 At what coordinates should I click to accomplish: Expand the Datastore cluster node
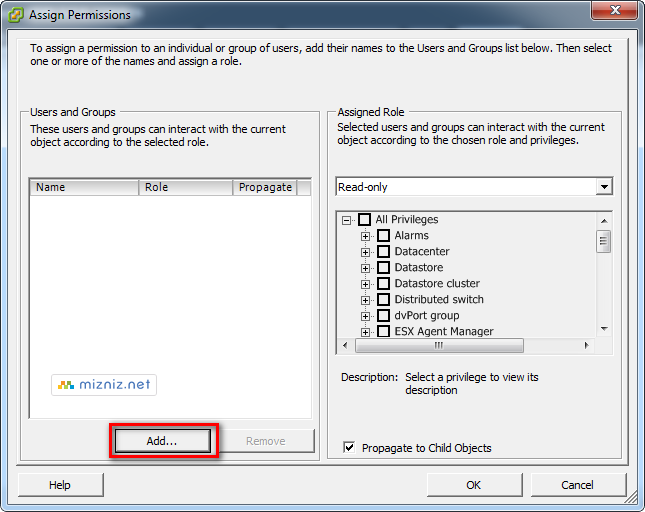click(x=365, y=284)
